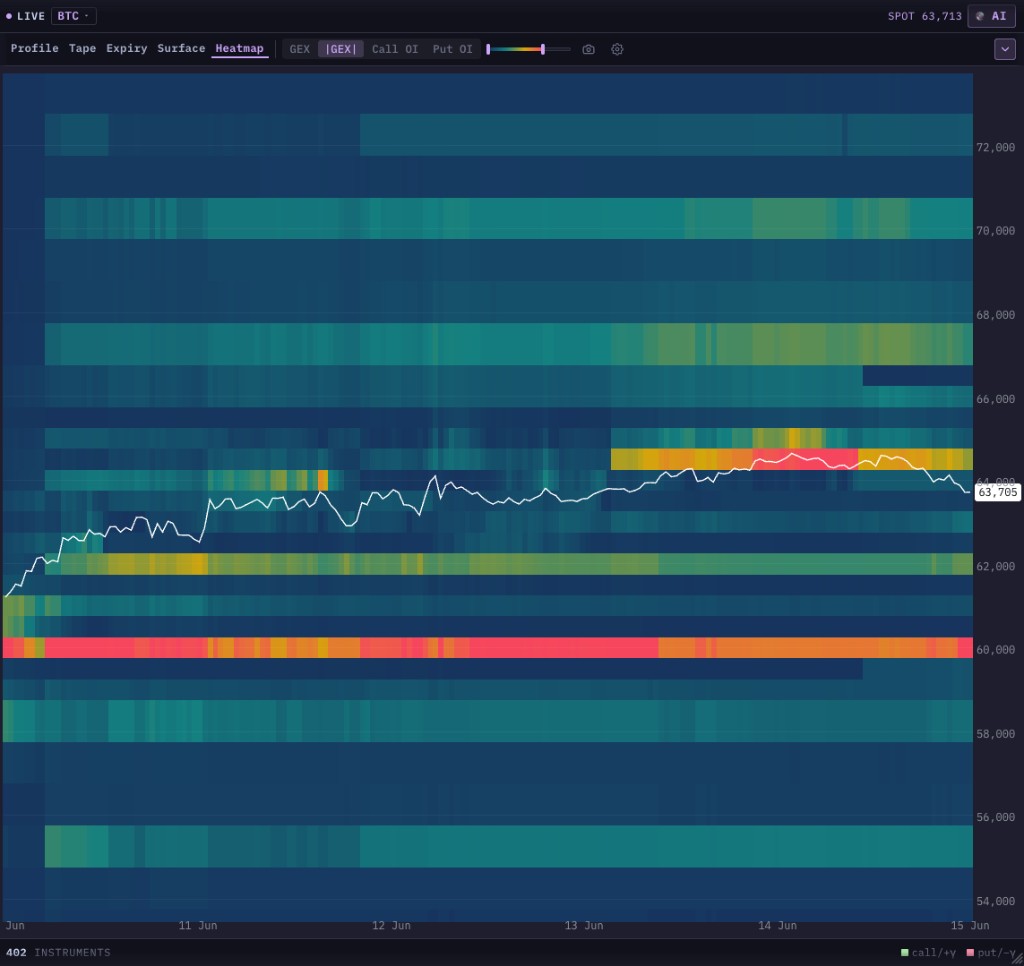This screenshot has width=1024, height=966.
Task: Select the Heatmap tab
Action: [240, 48]
